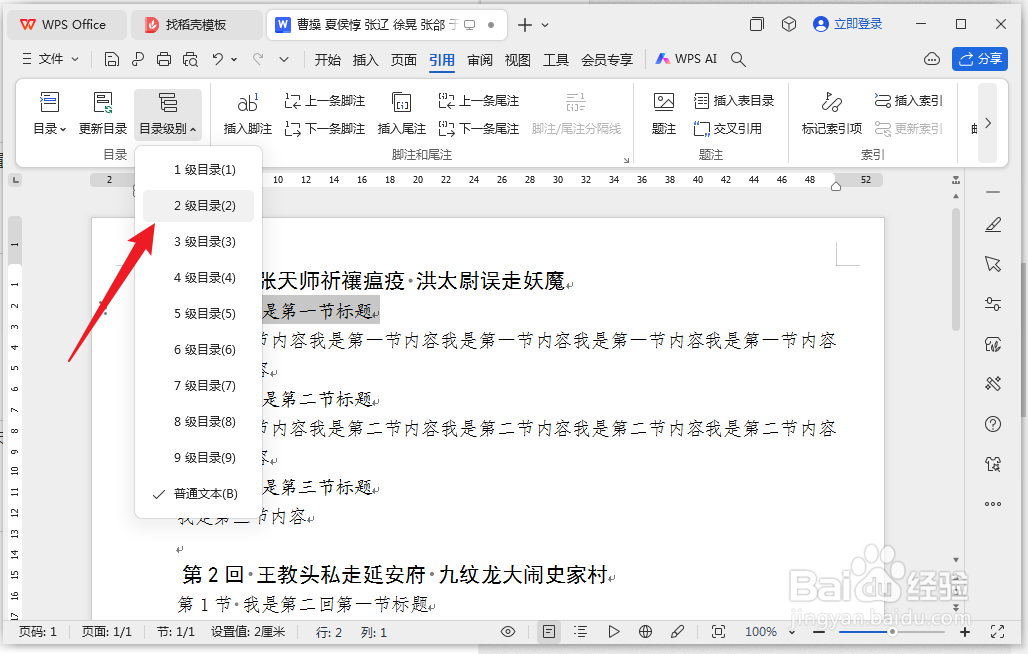Image resolution: width=1028 pixels, height=654 pixels.
Task: Choose 2 级目录(2) from the menu
Action: tap(198, 206)
